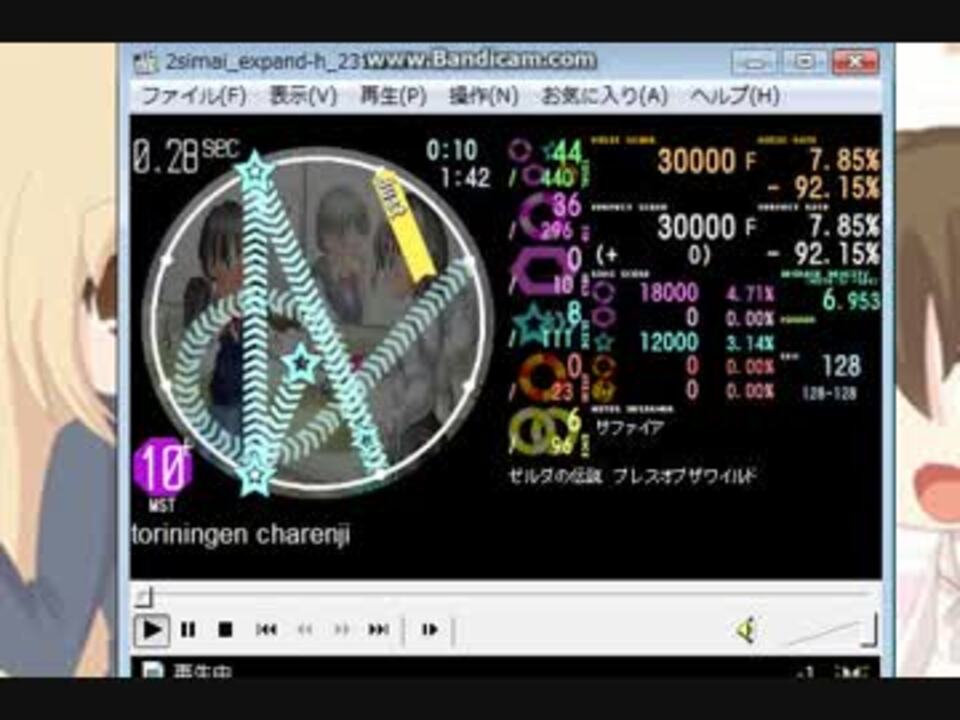
Task: Click the '12000' score value
Action: point(669,342)
